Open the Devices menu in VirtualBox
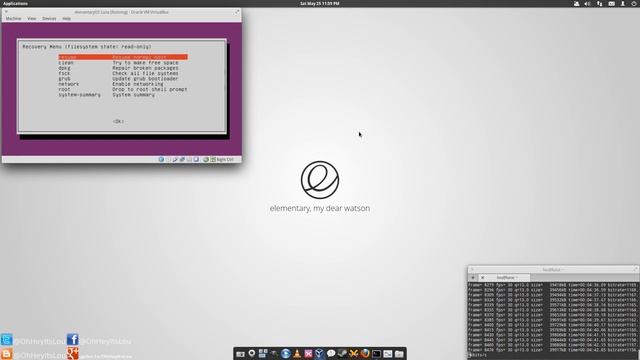Screen dimensions: 640x360 (49, 18)
